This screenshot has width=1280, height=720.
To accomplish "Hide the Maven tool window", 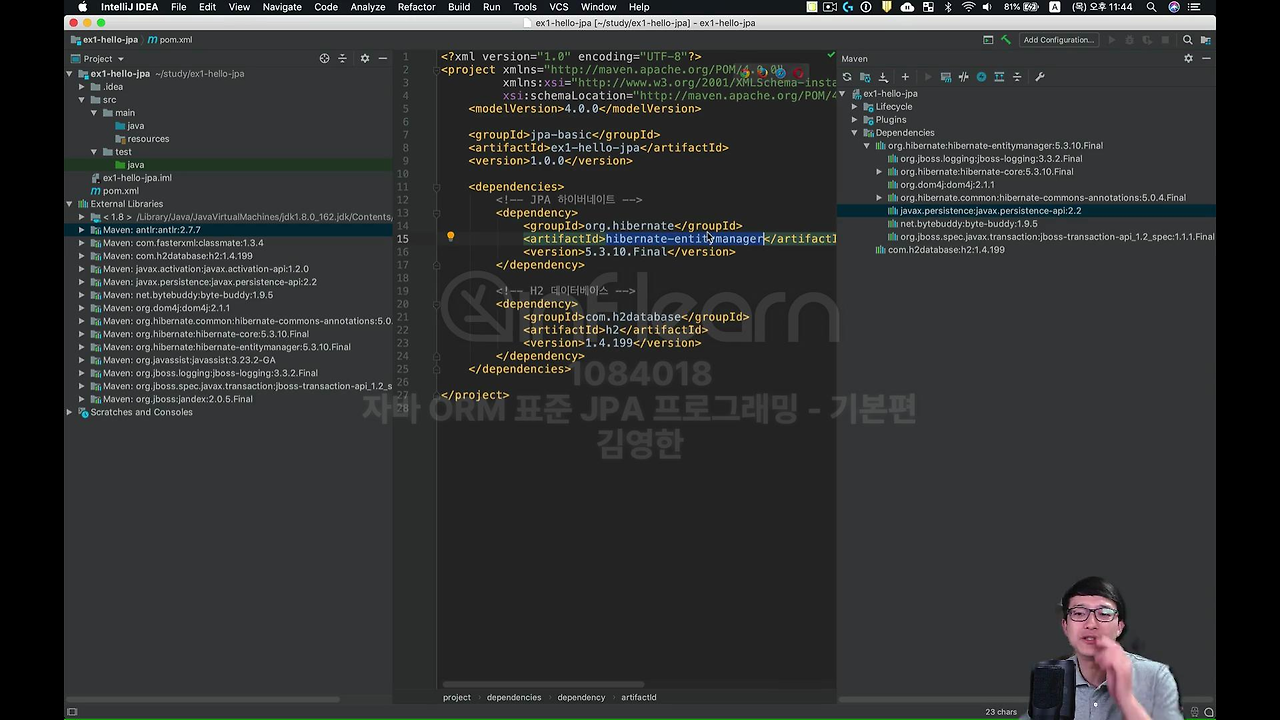I will [x=1206, y=58].
